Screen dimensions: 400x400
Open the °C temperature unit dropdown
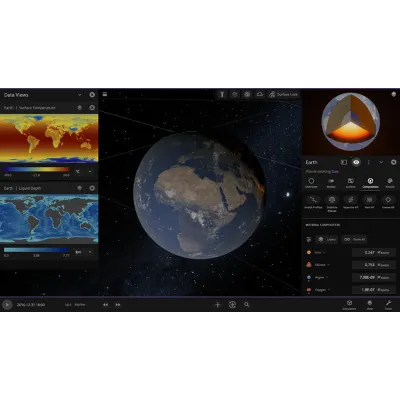[84, 172]
